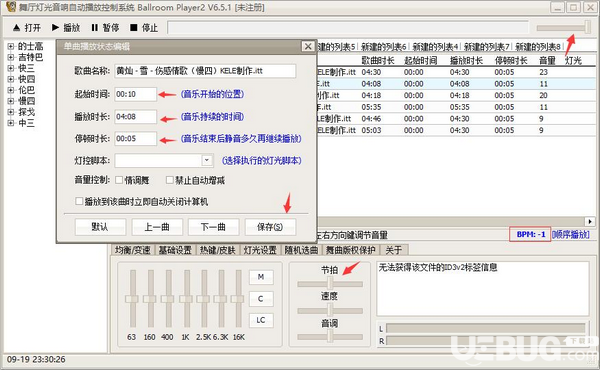
Task: Adjust the 63 Hz equalizer slider
Action: tap(132, 299)
